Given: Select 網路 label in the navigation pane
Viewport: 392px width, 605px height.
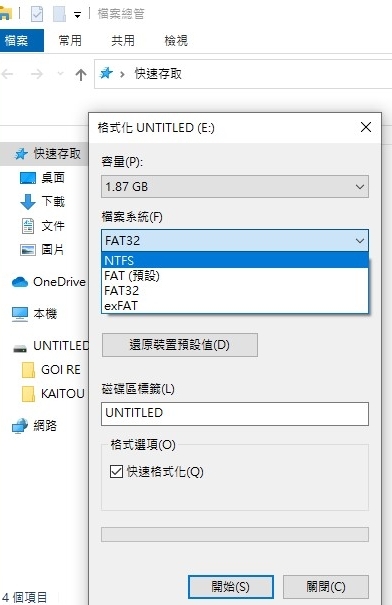Looking at the screenshot, I should point(45,426).
